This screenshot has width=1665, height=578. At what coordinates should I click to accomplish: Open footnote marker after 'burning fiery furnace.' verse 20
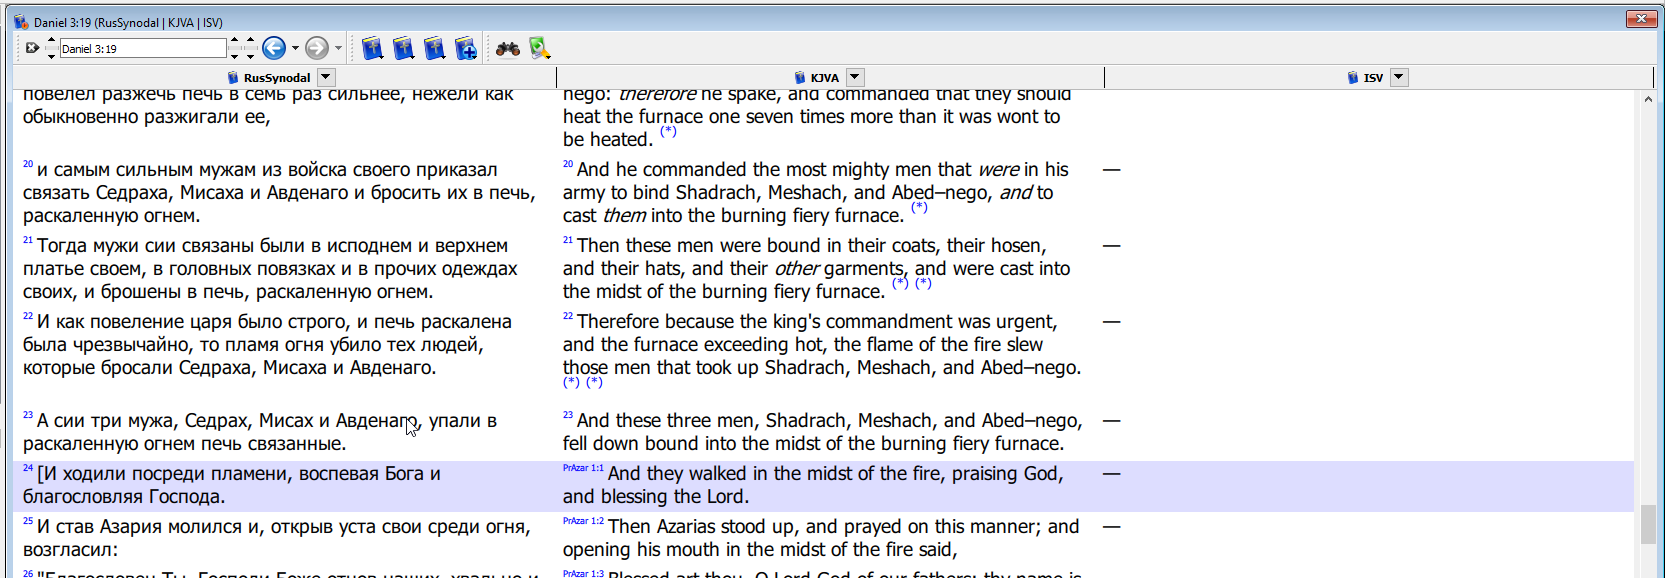tap(919, 207)
